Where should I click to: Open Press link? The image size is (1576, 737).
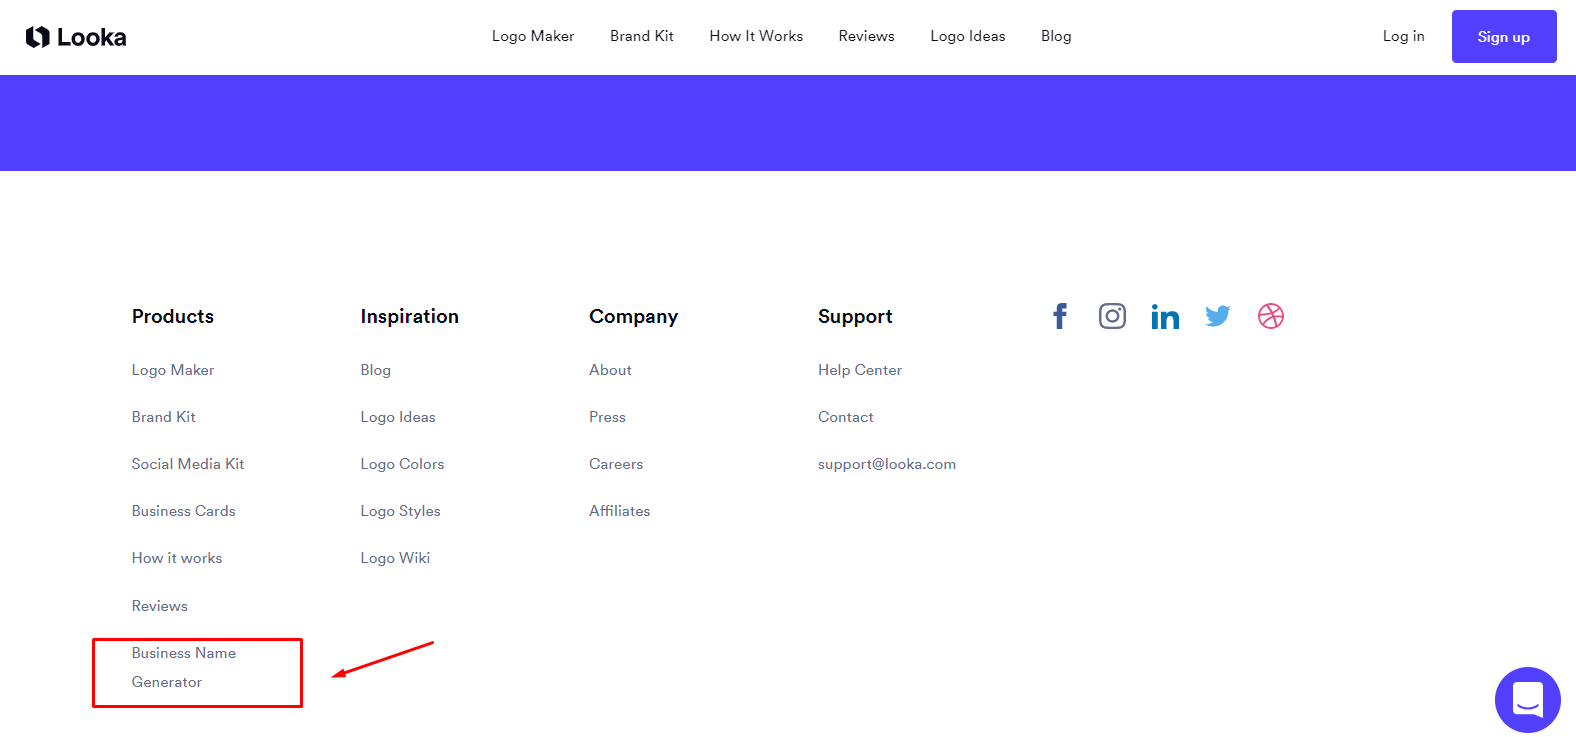point(607,417)
